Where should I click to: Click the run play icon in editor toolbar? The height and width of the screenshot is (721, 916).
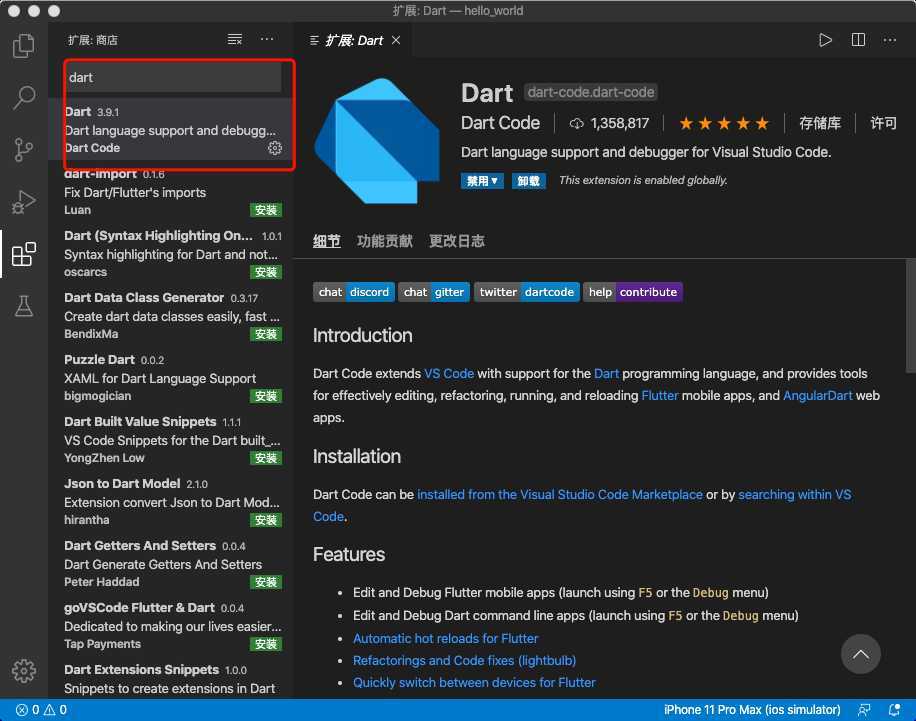click(x=825, y=40)
